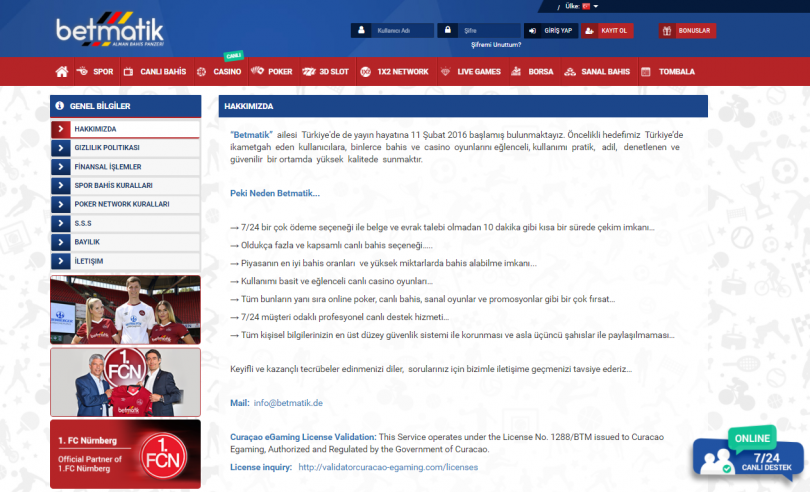Click the gift icon on the Bonuslar button
The image size is (810, 492).
tap(667, 30)
